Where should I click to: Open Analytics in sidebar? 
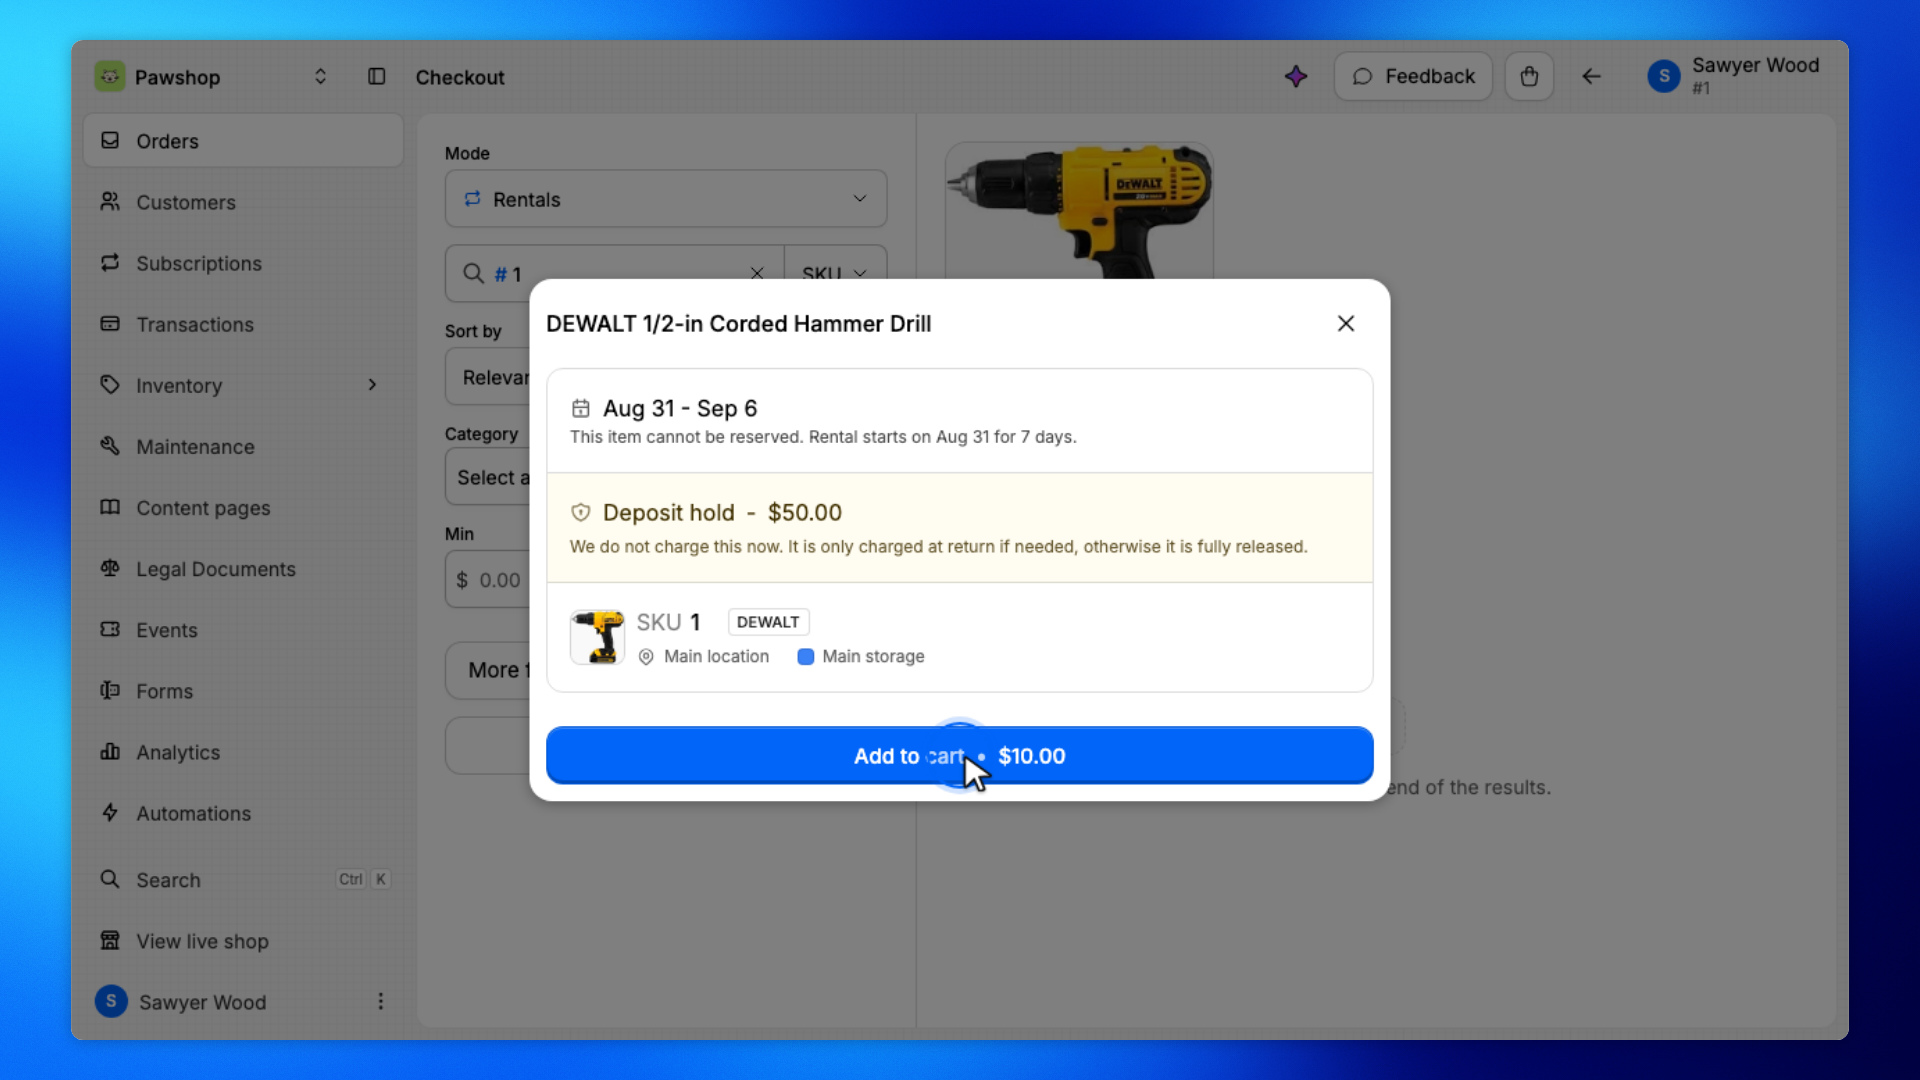coord(243,752)
